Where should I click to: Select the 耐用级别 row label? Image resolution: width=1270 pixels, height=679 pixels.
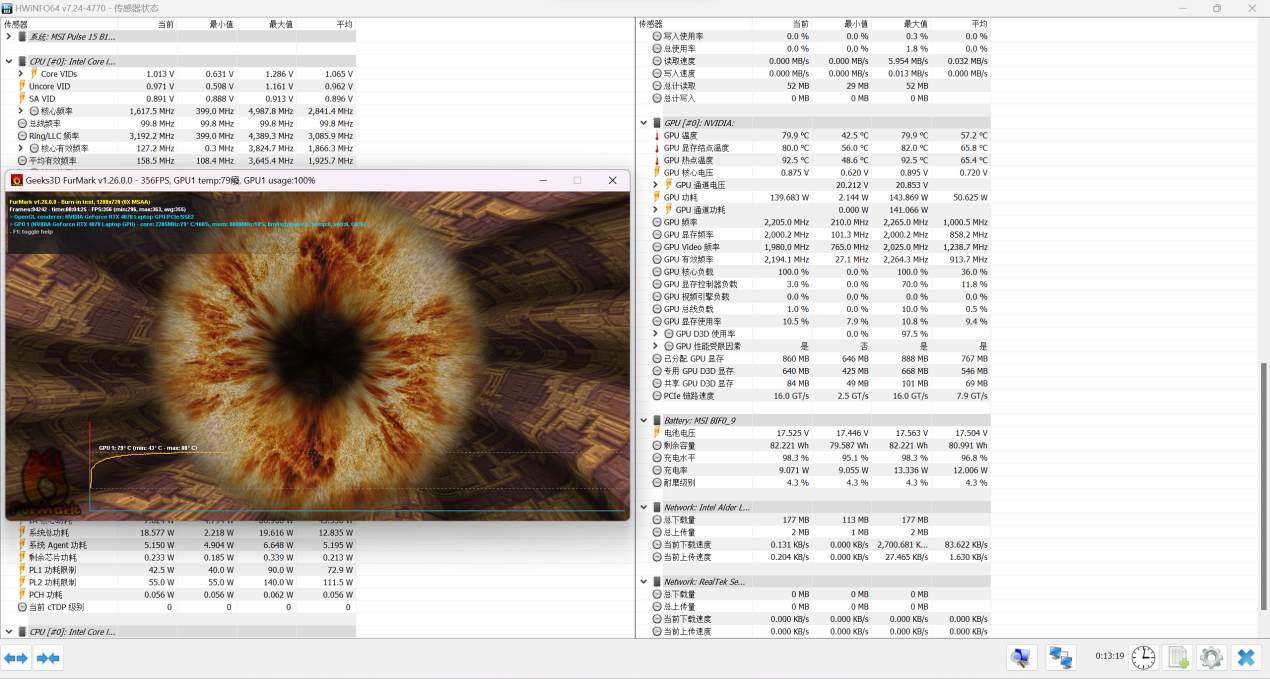point(679,482)
